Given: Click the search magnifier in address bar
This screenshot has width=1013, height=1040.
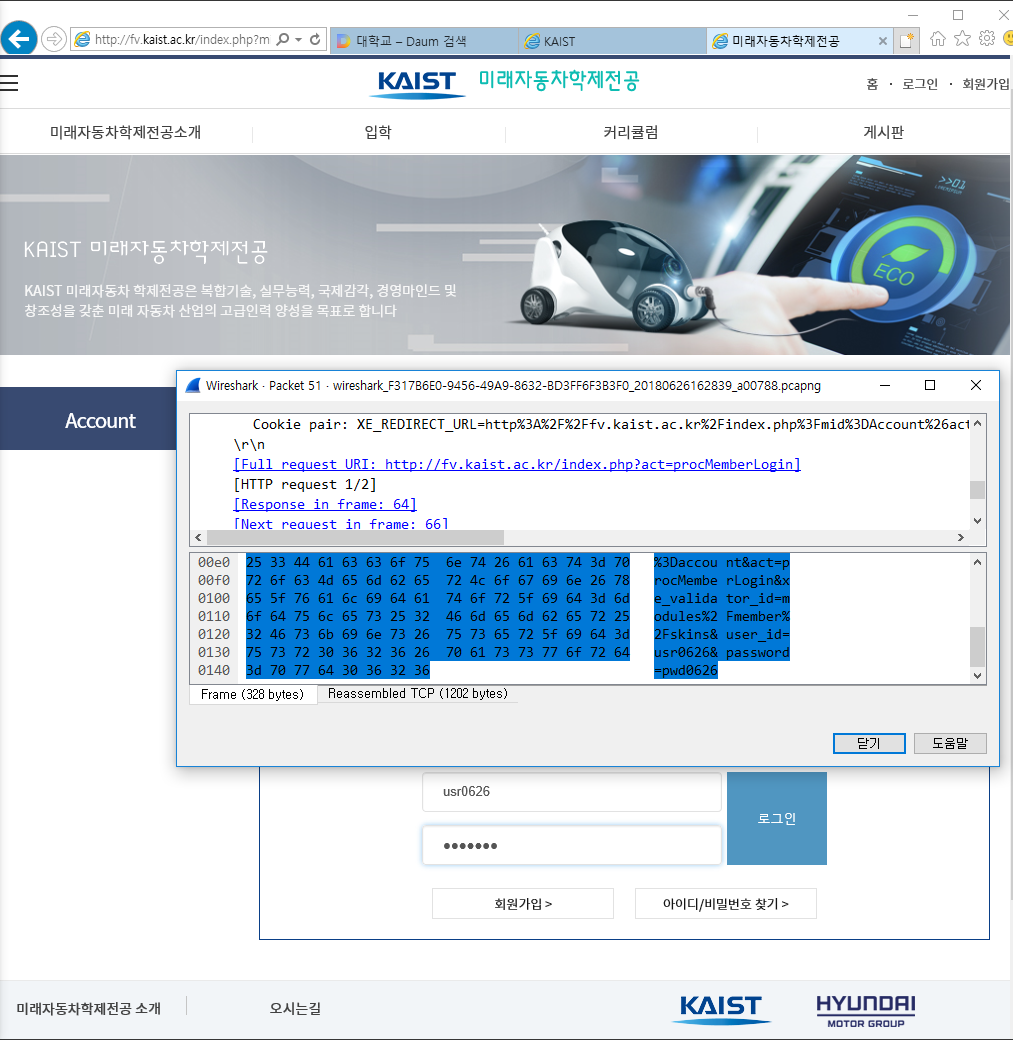Looking at the screenshot, I should [283, 40].
